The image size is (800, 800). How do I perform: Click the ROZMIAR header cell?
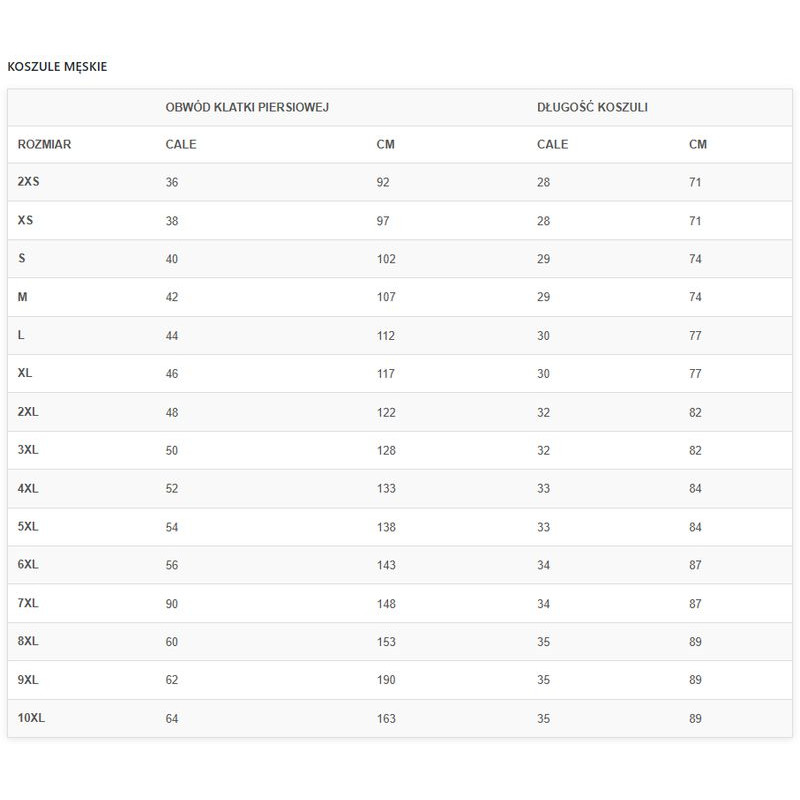45,144
